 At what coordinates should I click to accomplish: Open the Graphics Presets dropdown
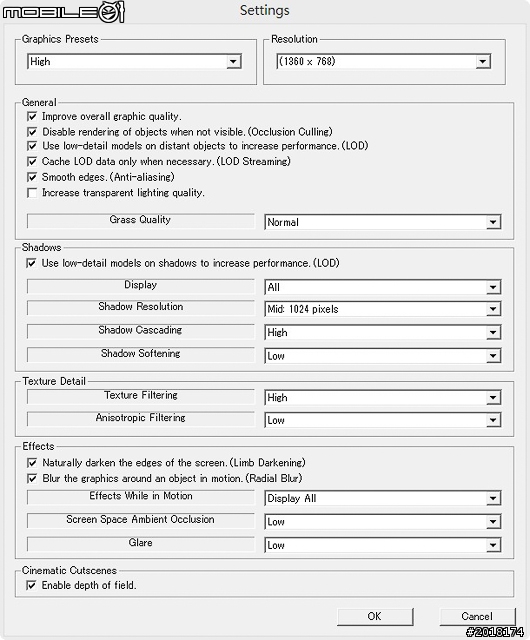pyautogui.click(x=135, y=62)
